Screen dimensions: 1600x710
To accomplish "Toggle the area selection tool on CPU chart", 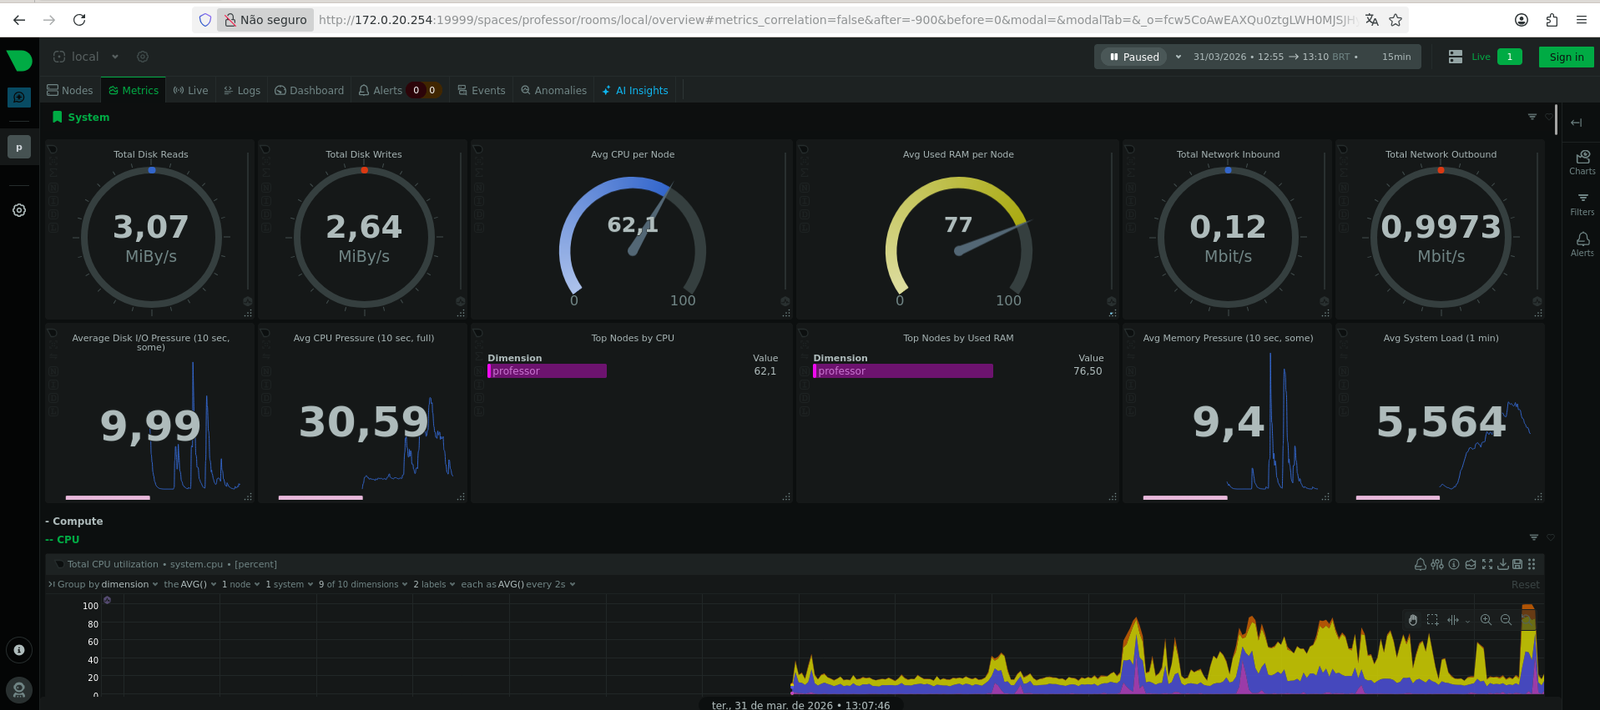I will click(1432, 620).
